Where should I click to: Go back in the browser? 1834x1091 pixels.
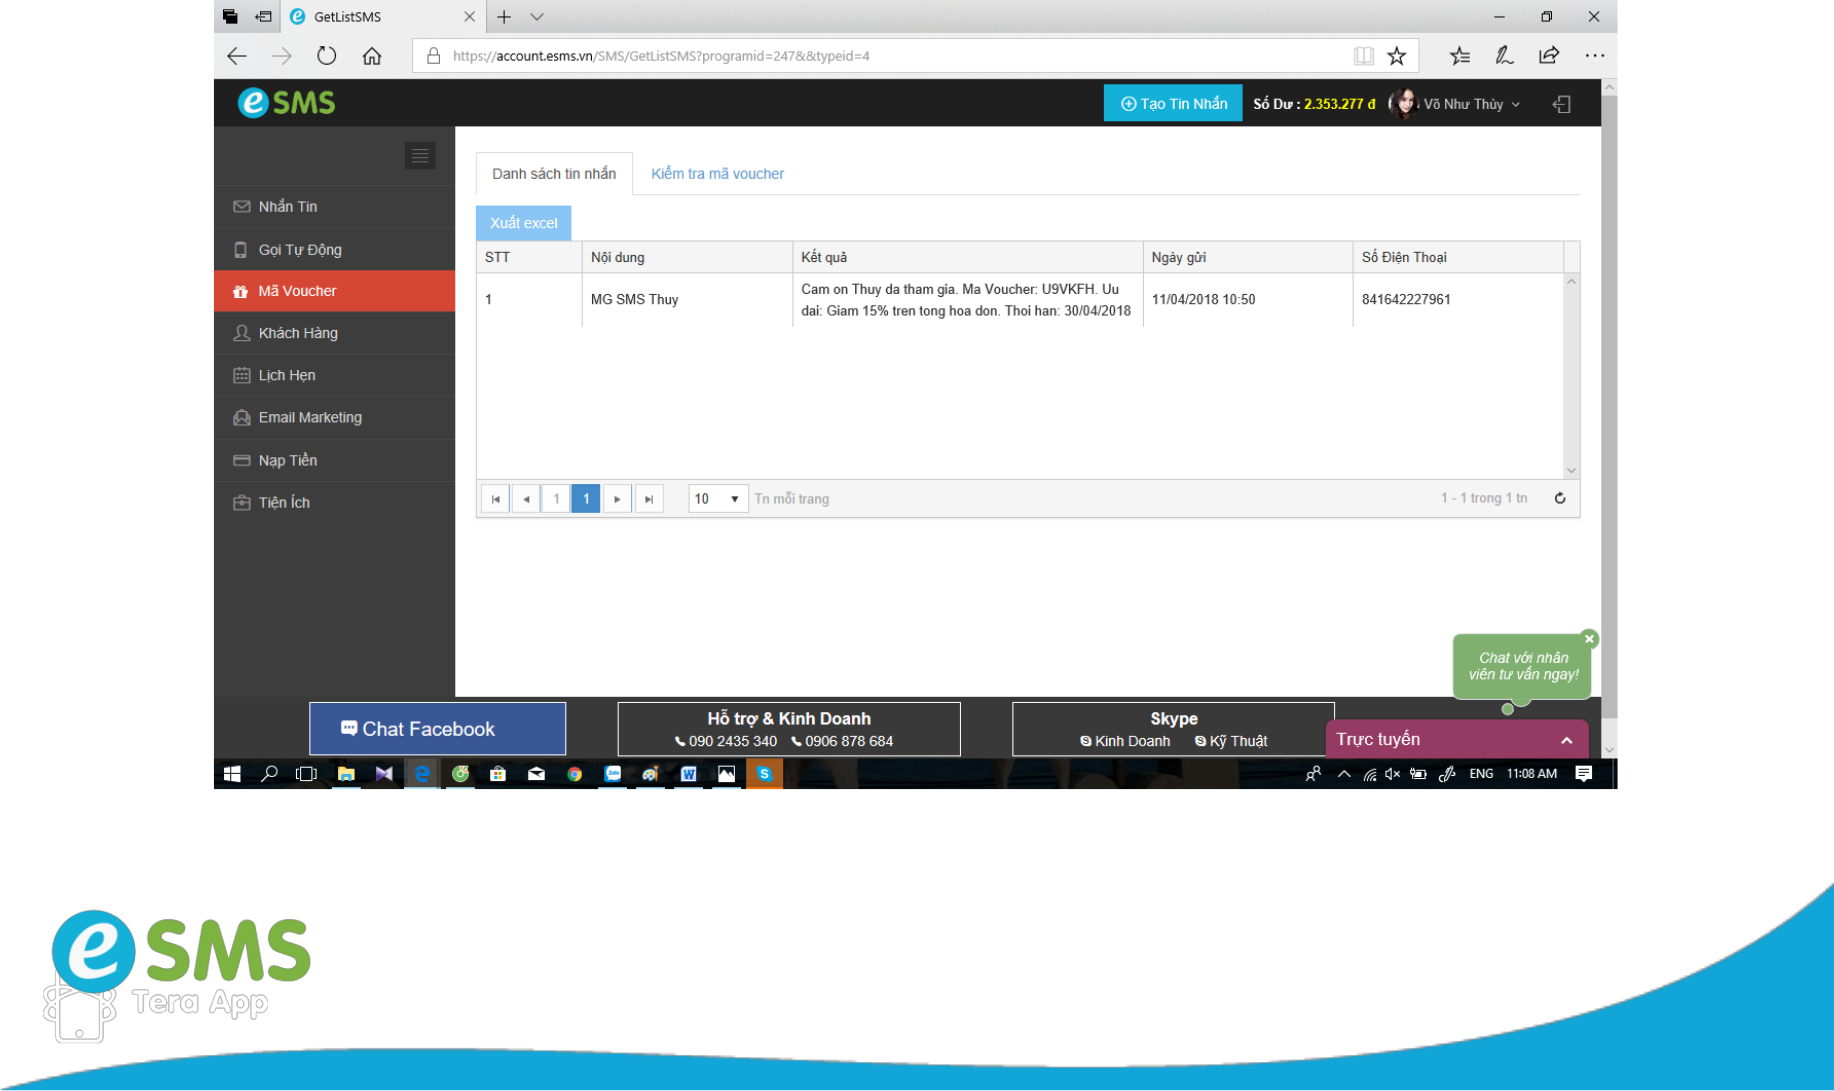point(237,56)
